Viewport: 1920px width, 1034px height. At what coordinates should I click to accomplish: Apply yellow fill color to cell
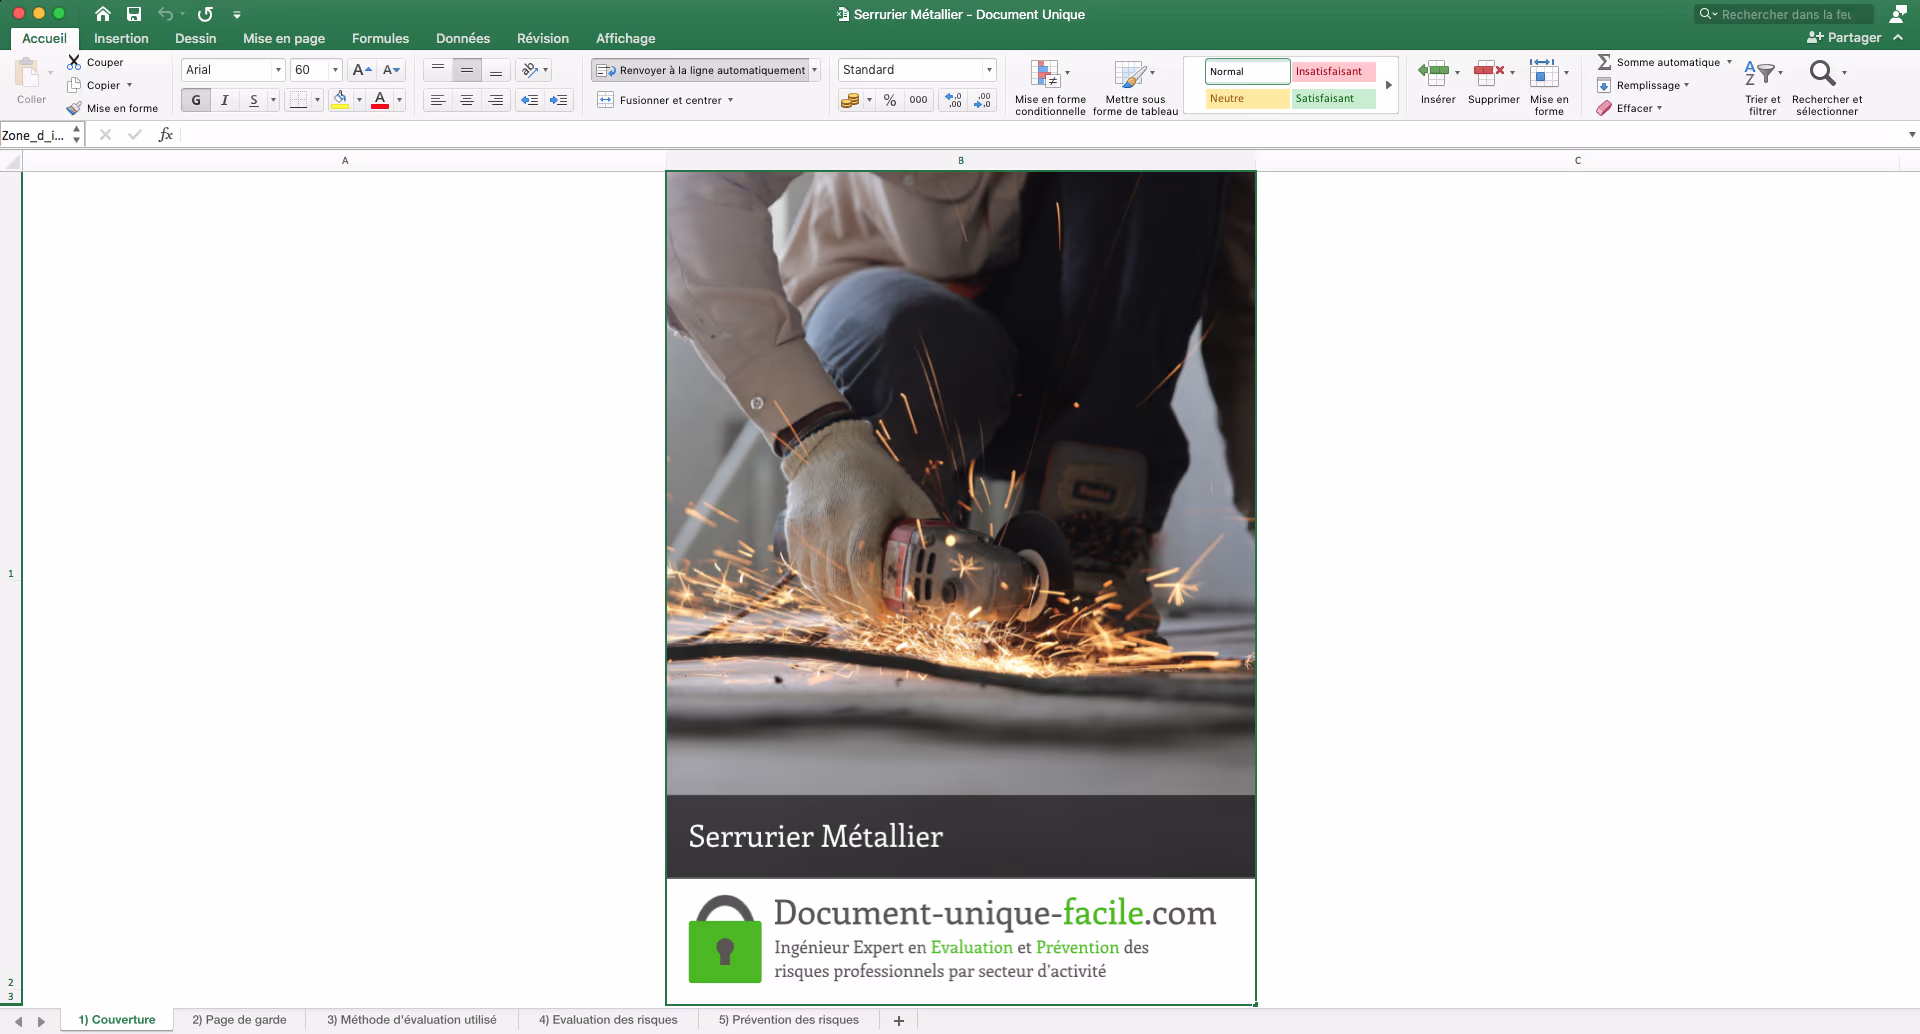tap(340, 100)
